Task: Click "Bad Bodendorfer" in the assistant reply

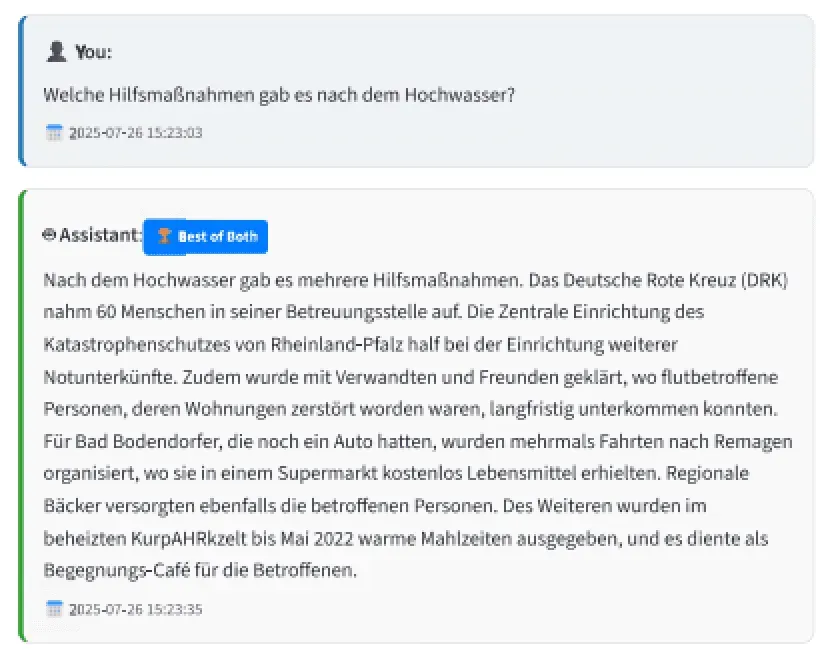Action: (132, 442)
